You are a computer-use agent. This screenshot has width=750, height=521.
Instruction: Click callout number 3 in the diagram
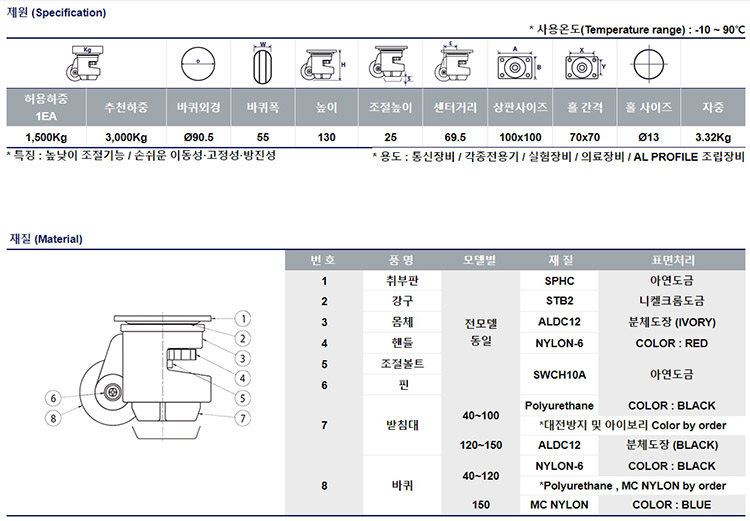pos(243,358)
